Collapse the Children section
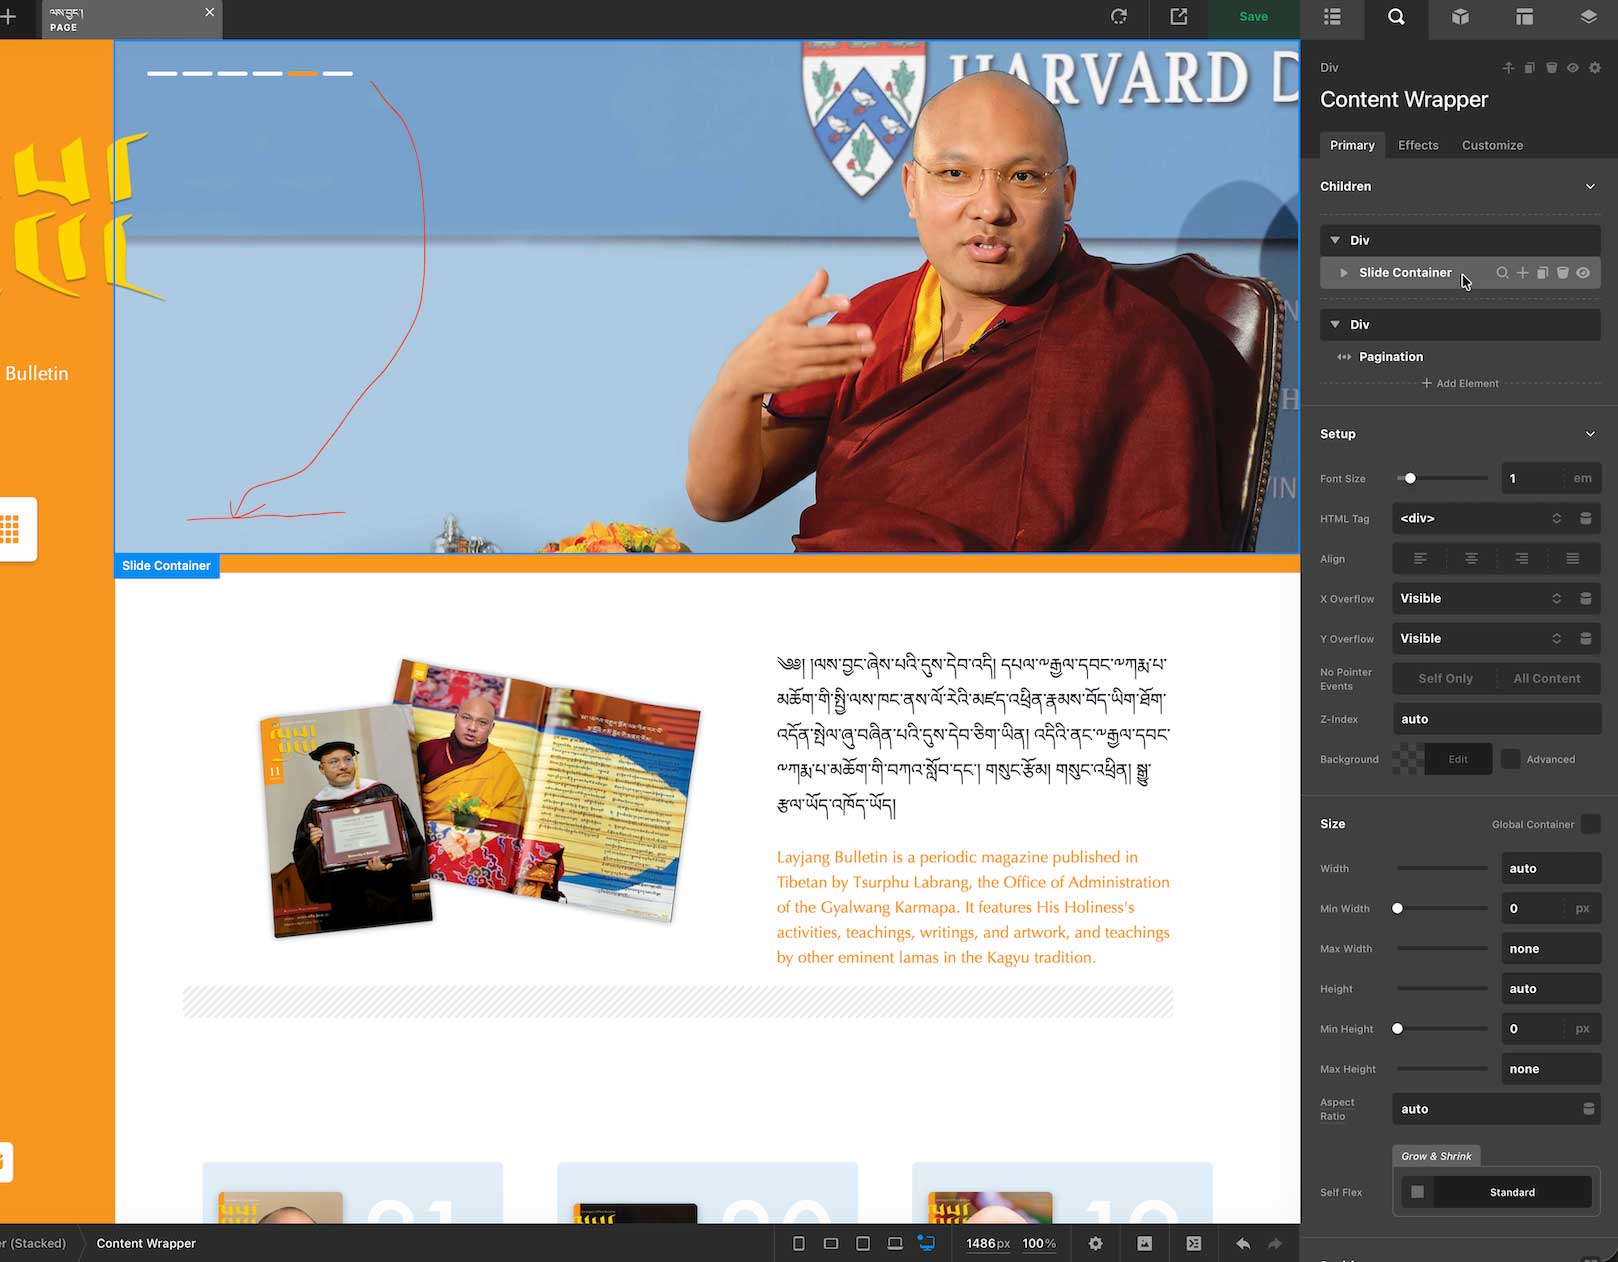1618x1262 pixels. (1590, 186)
